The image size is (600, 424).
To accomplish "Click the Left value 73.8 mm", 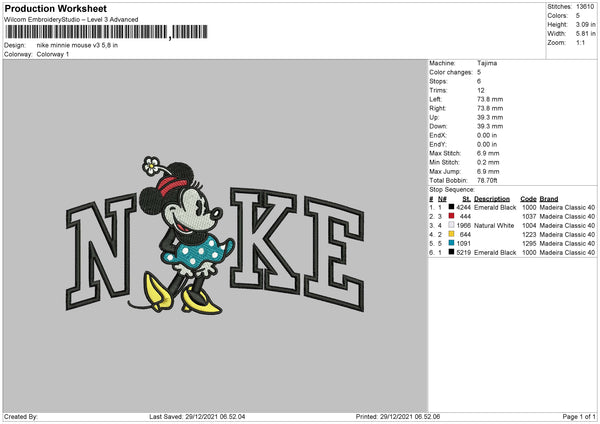I will tap(490, 99).
